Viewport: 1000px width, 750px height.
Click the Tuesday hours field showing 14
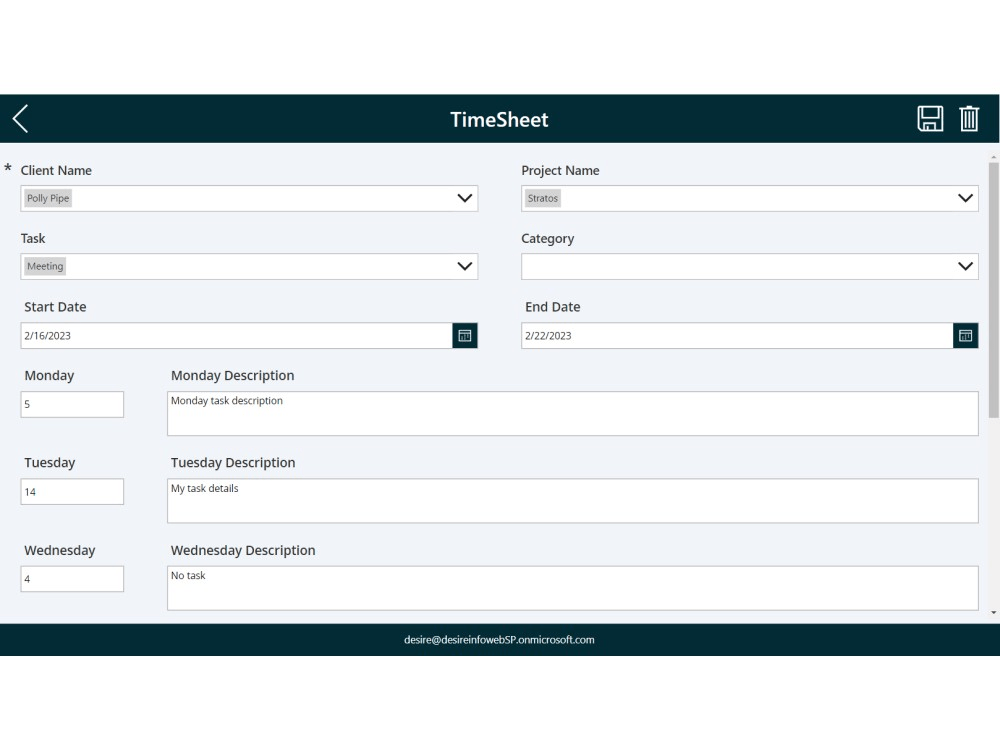pyautogui.click(x=72, y=491)
